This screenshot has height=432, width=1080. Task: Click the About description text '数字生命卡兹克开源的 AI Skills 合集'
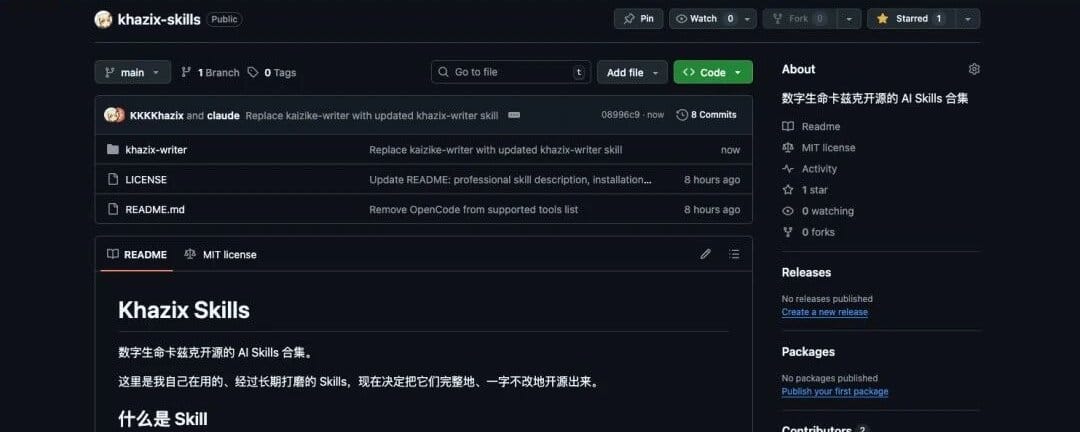coord(875,99)
